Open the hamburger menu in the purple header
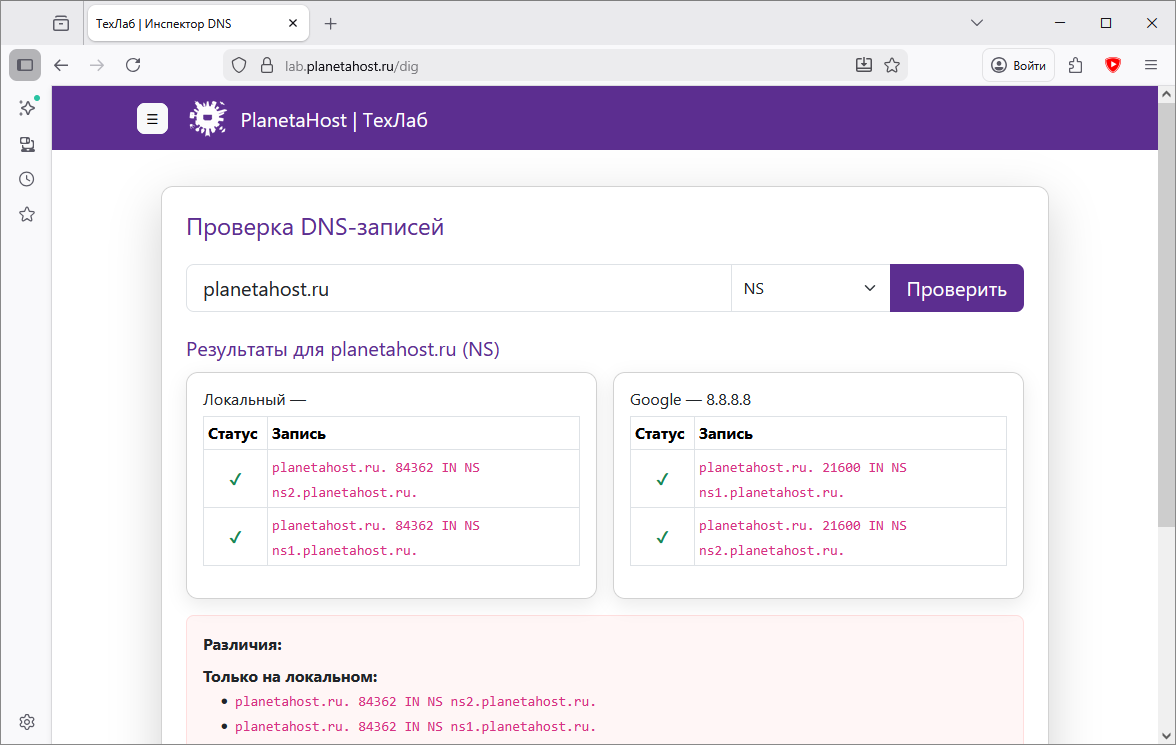The width and height of the screenshot is (1176, 745). [x=152, y=119]
